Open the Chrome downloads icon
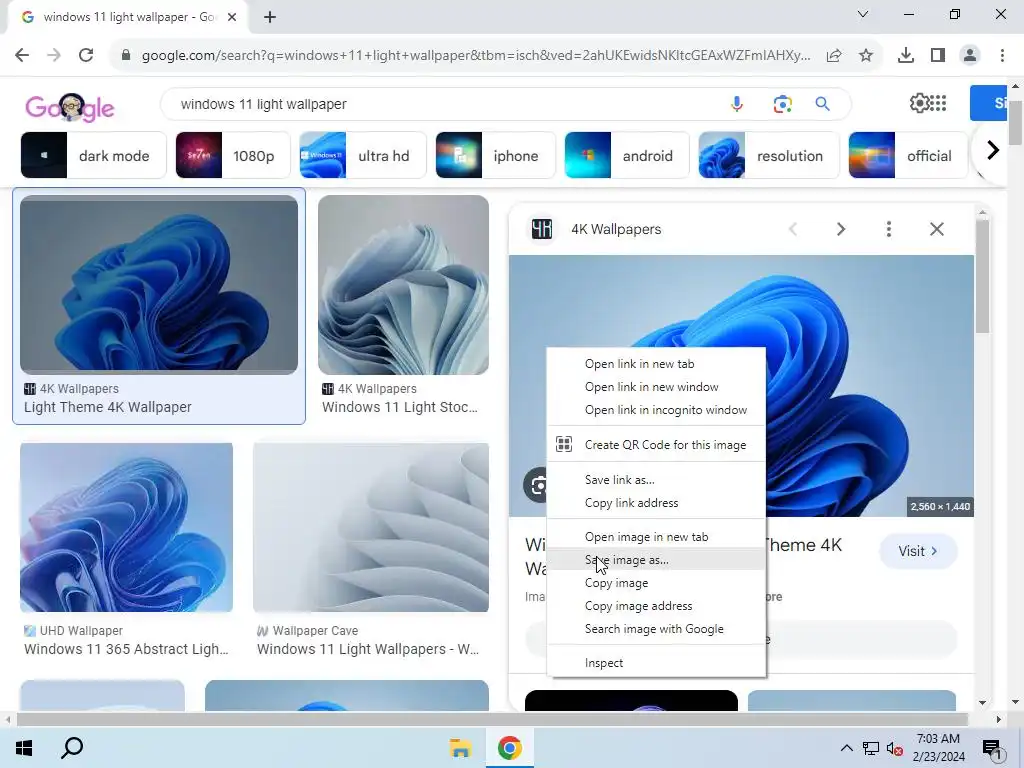Image resolution: width=1024 pixels, height=768 pixels. [x=906, y=56]
